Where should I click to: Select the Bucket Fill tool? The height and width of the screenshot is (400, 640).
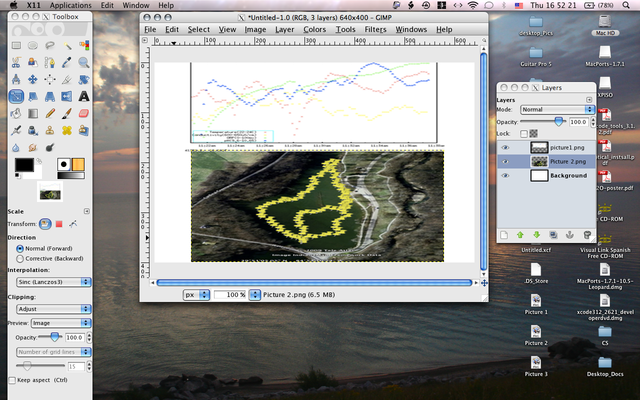16,113
